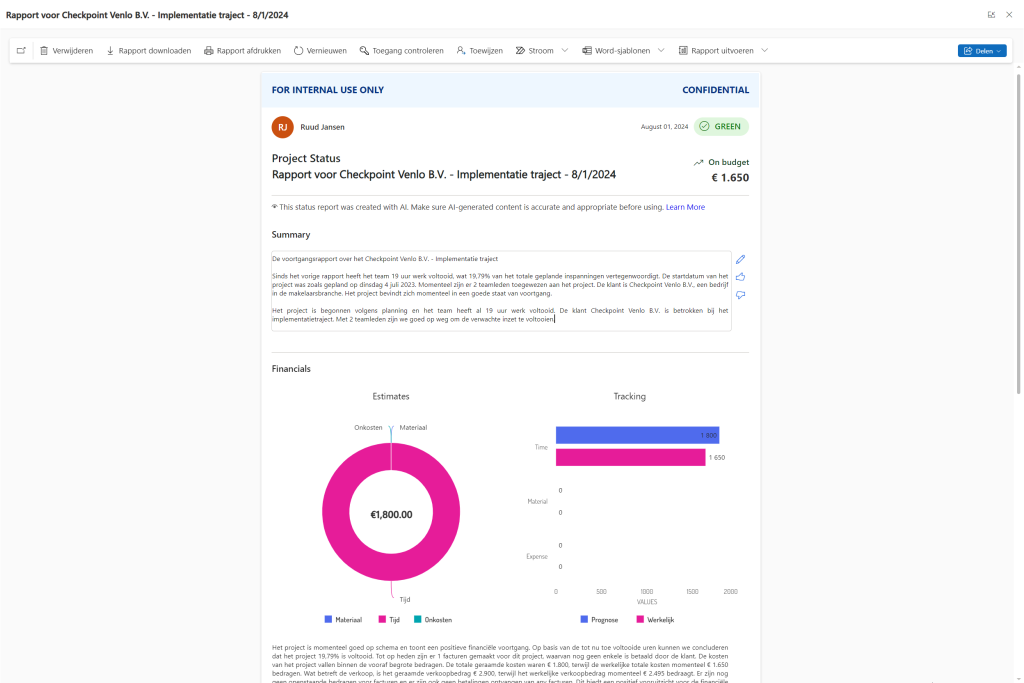Click the Materiaal legend color swatch
Screen dimensions: 1024x683
pos(328,619)
